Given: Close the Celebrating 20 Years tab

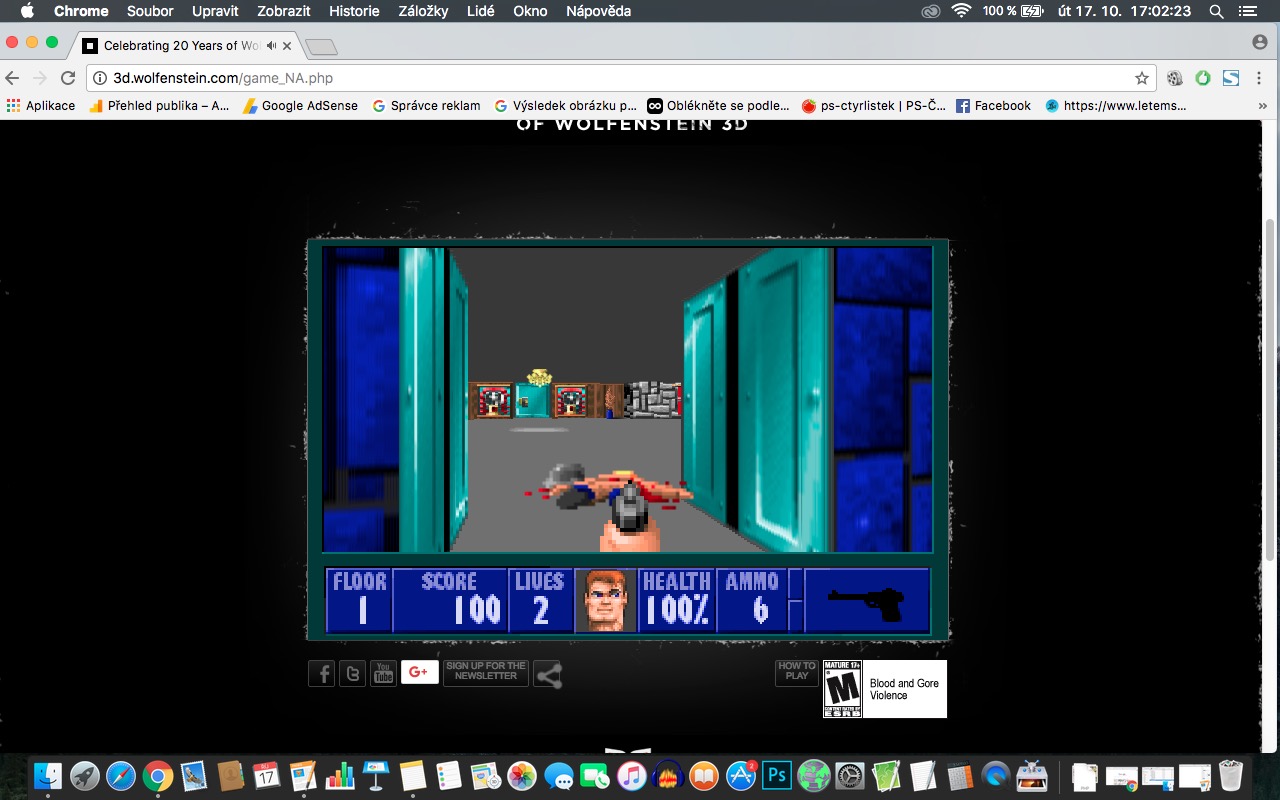Looking at the screenshot, I should 288,46.
